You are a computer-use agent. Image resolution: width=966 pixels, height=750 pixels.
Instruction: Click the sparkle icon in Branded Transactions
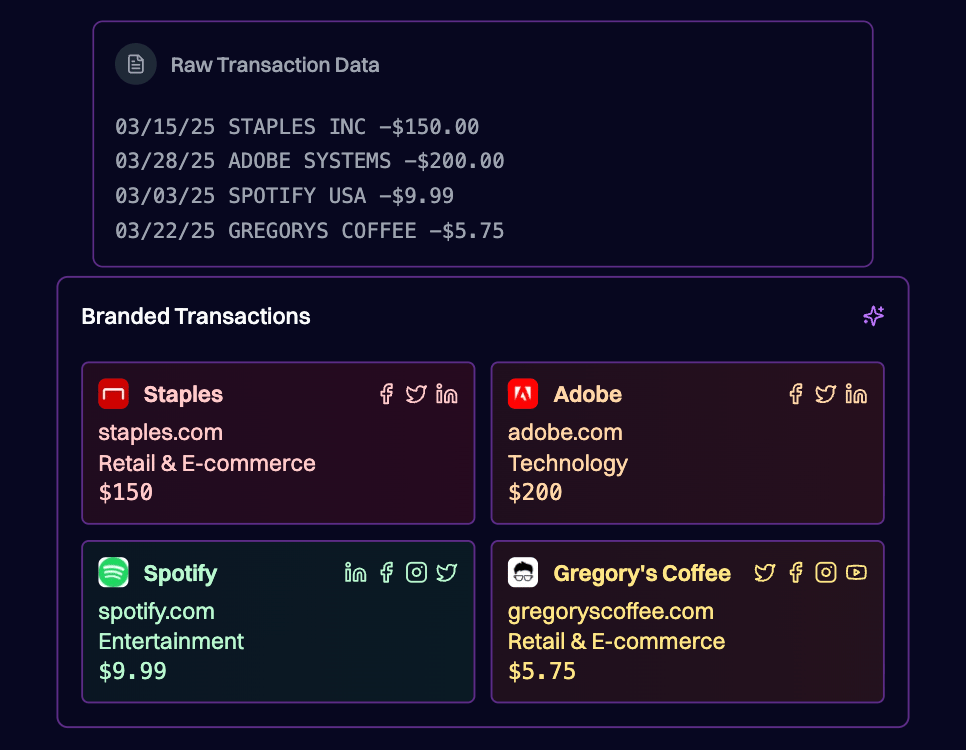[873, 316]
